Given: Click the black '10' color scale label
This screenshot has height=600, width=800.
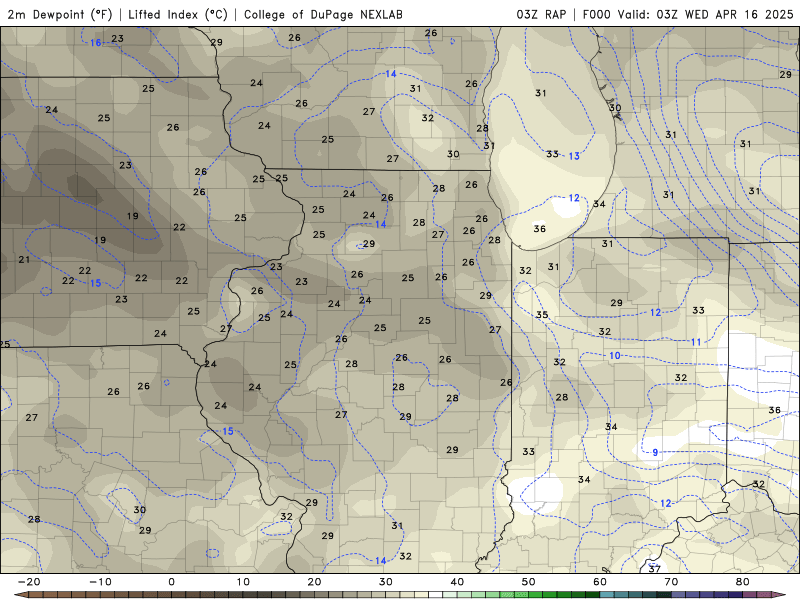Looking at the screenshot, I should 243,582.
